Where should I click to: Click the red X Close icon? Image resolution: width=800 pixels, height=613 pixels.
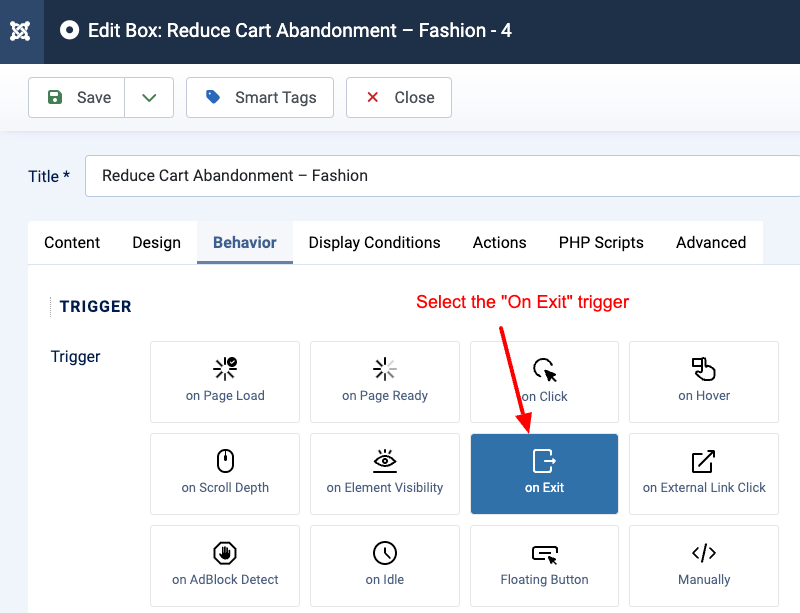tap(373, 97)
